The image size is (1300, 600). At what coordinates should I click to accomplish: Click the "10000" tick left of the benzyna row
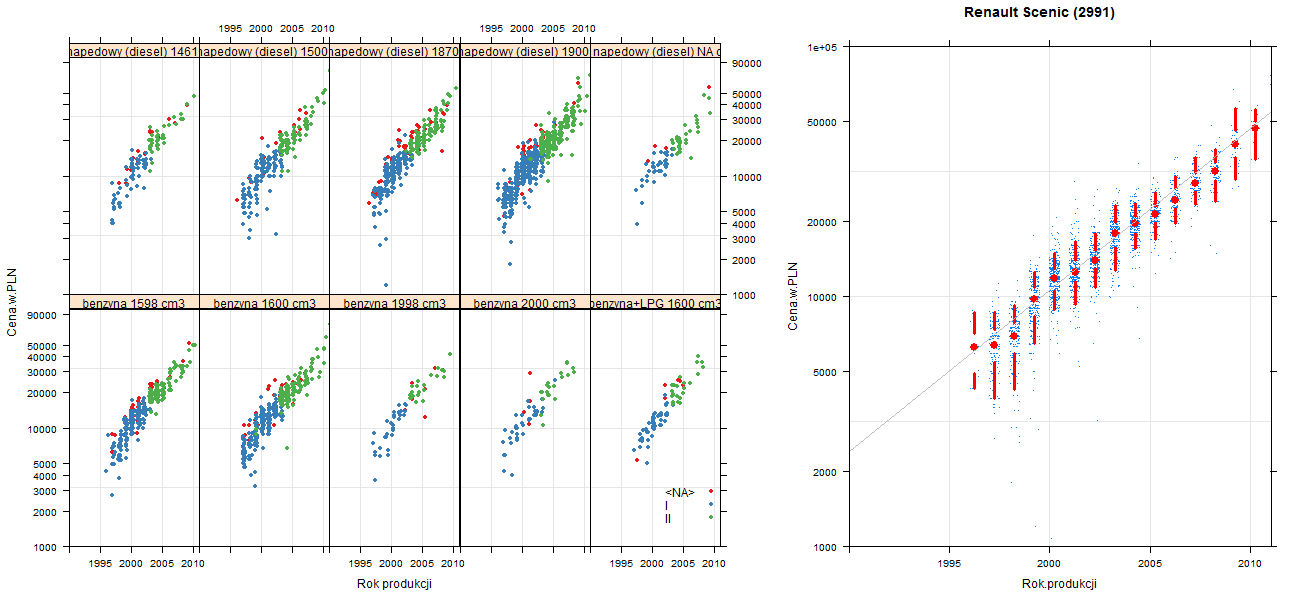tap(41, 428)
